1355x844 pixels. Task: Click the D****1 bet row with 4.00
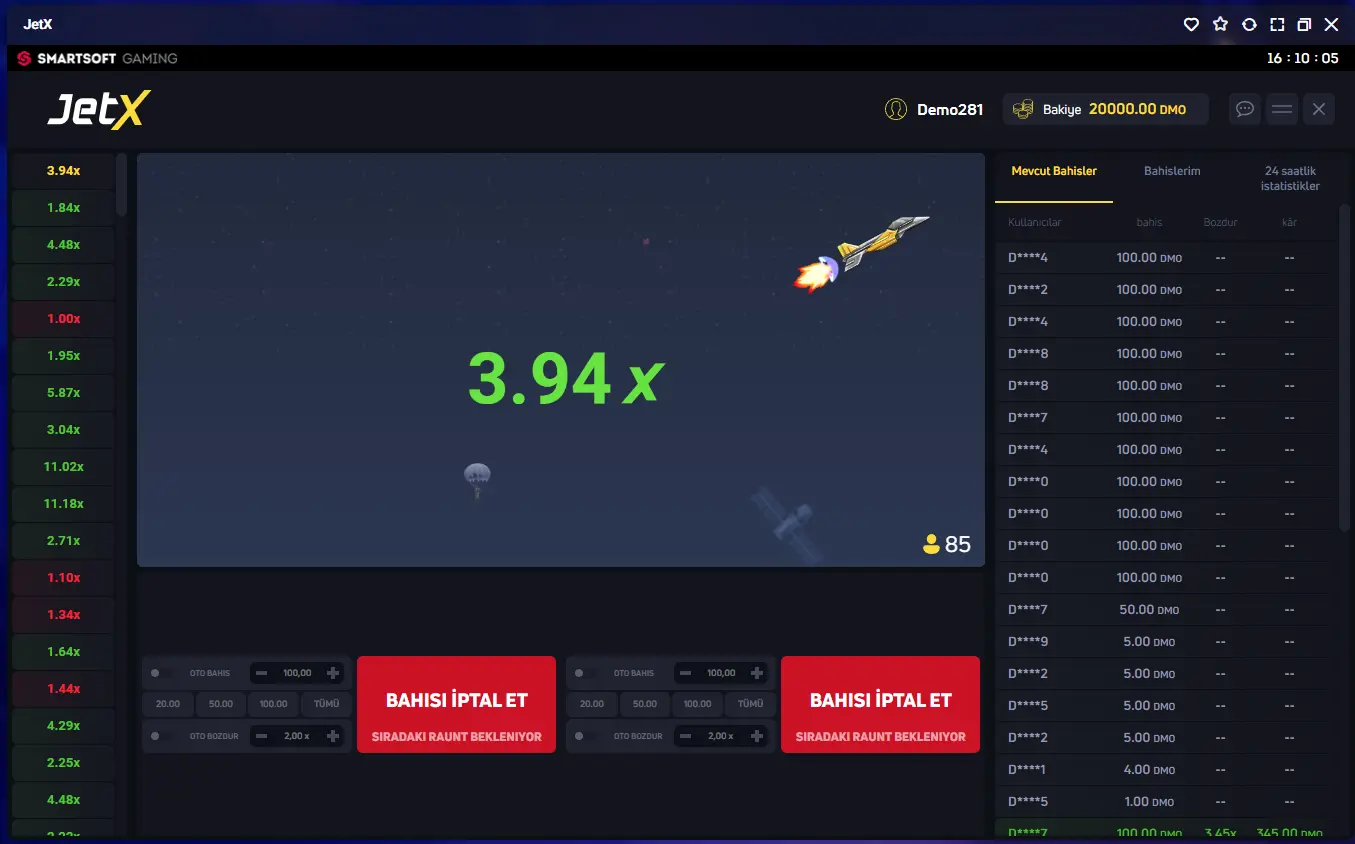click(1166, 770)
